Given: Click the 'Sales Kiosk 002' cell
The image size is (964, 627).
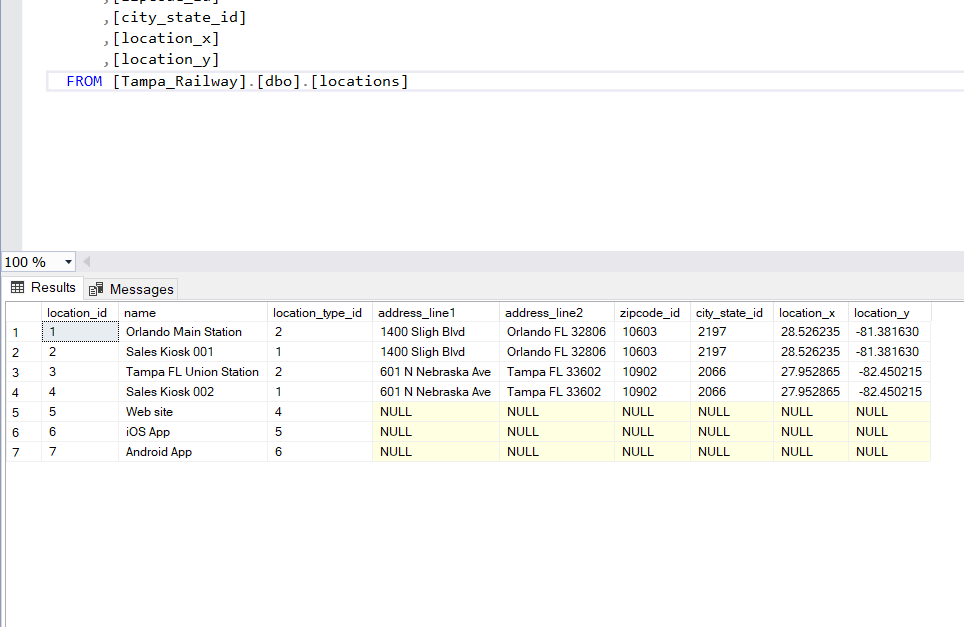Looking at the screenshot, I should 192,392.
